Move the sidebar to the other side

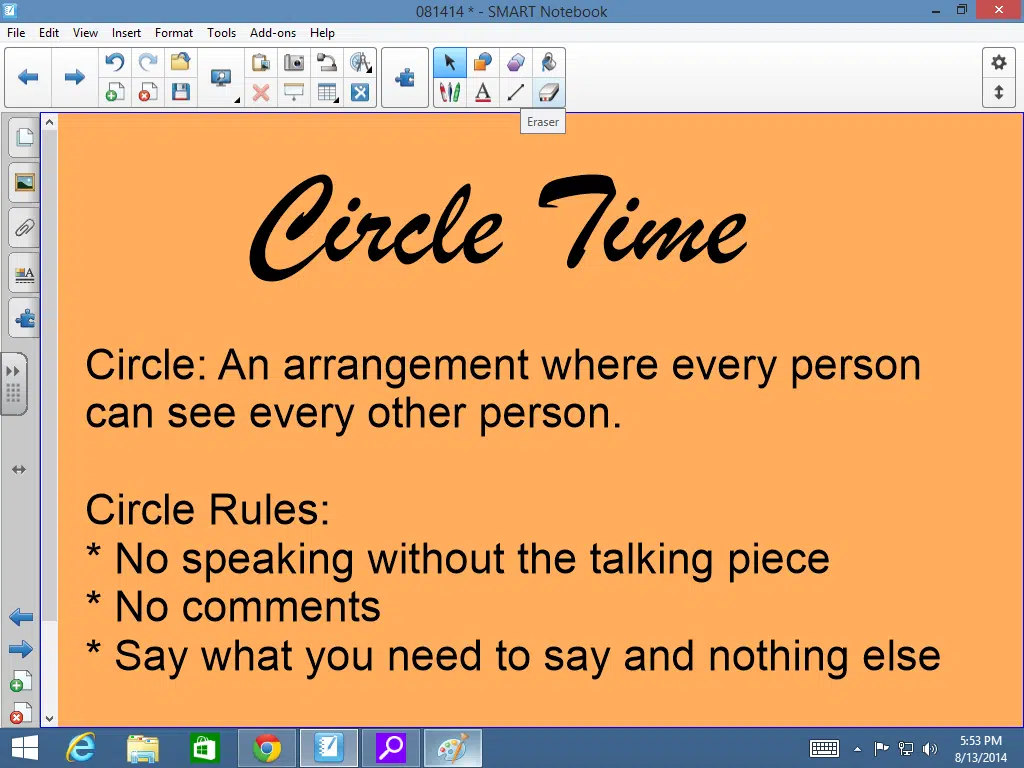pyautogui.click(x=19, y=470)
